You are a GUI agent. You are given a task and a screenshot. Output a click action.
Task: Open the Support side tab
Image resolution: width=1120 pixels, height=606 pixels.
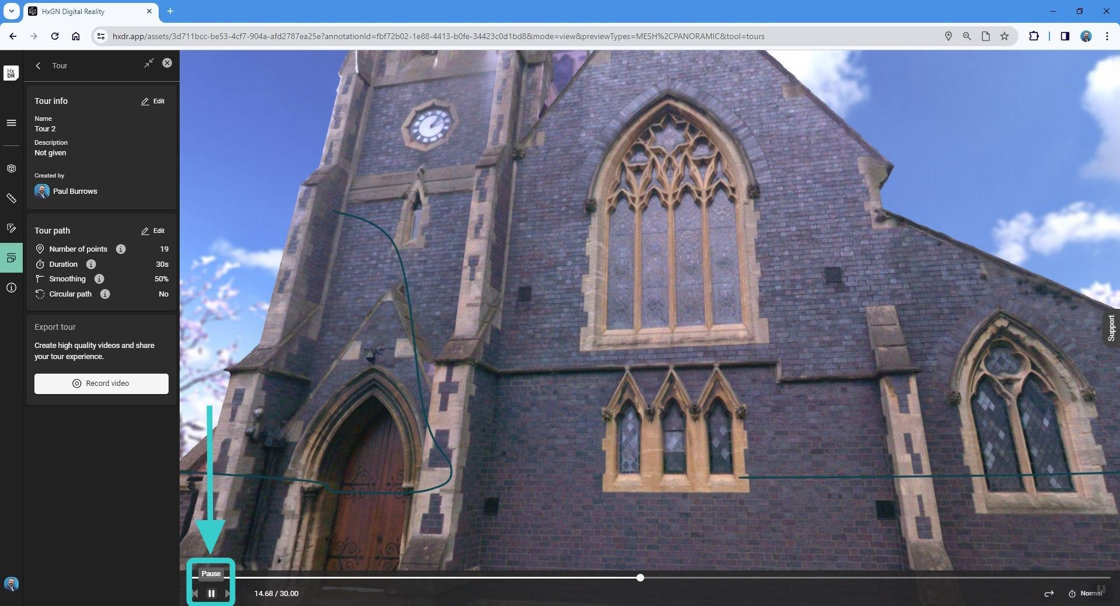1111,328
